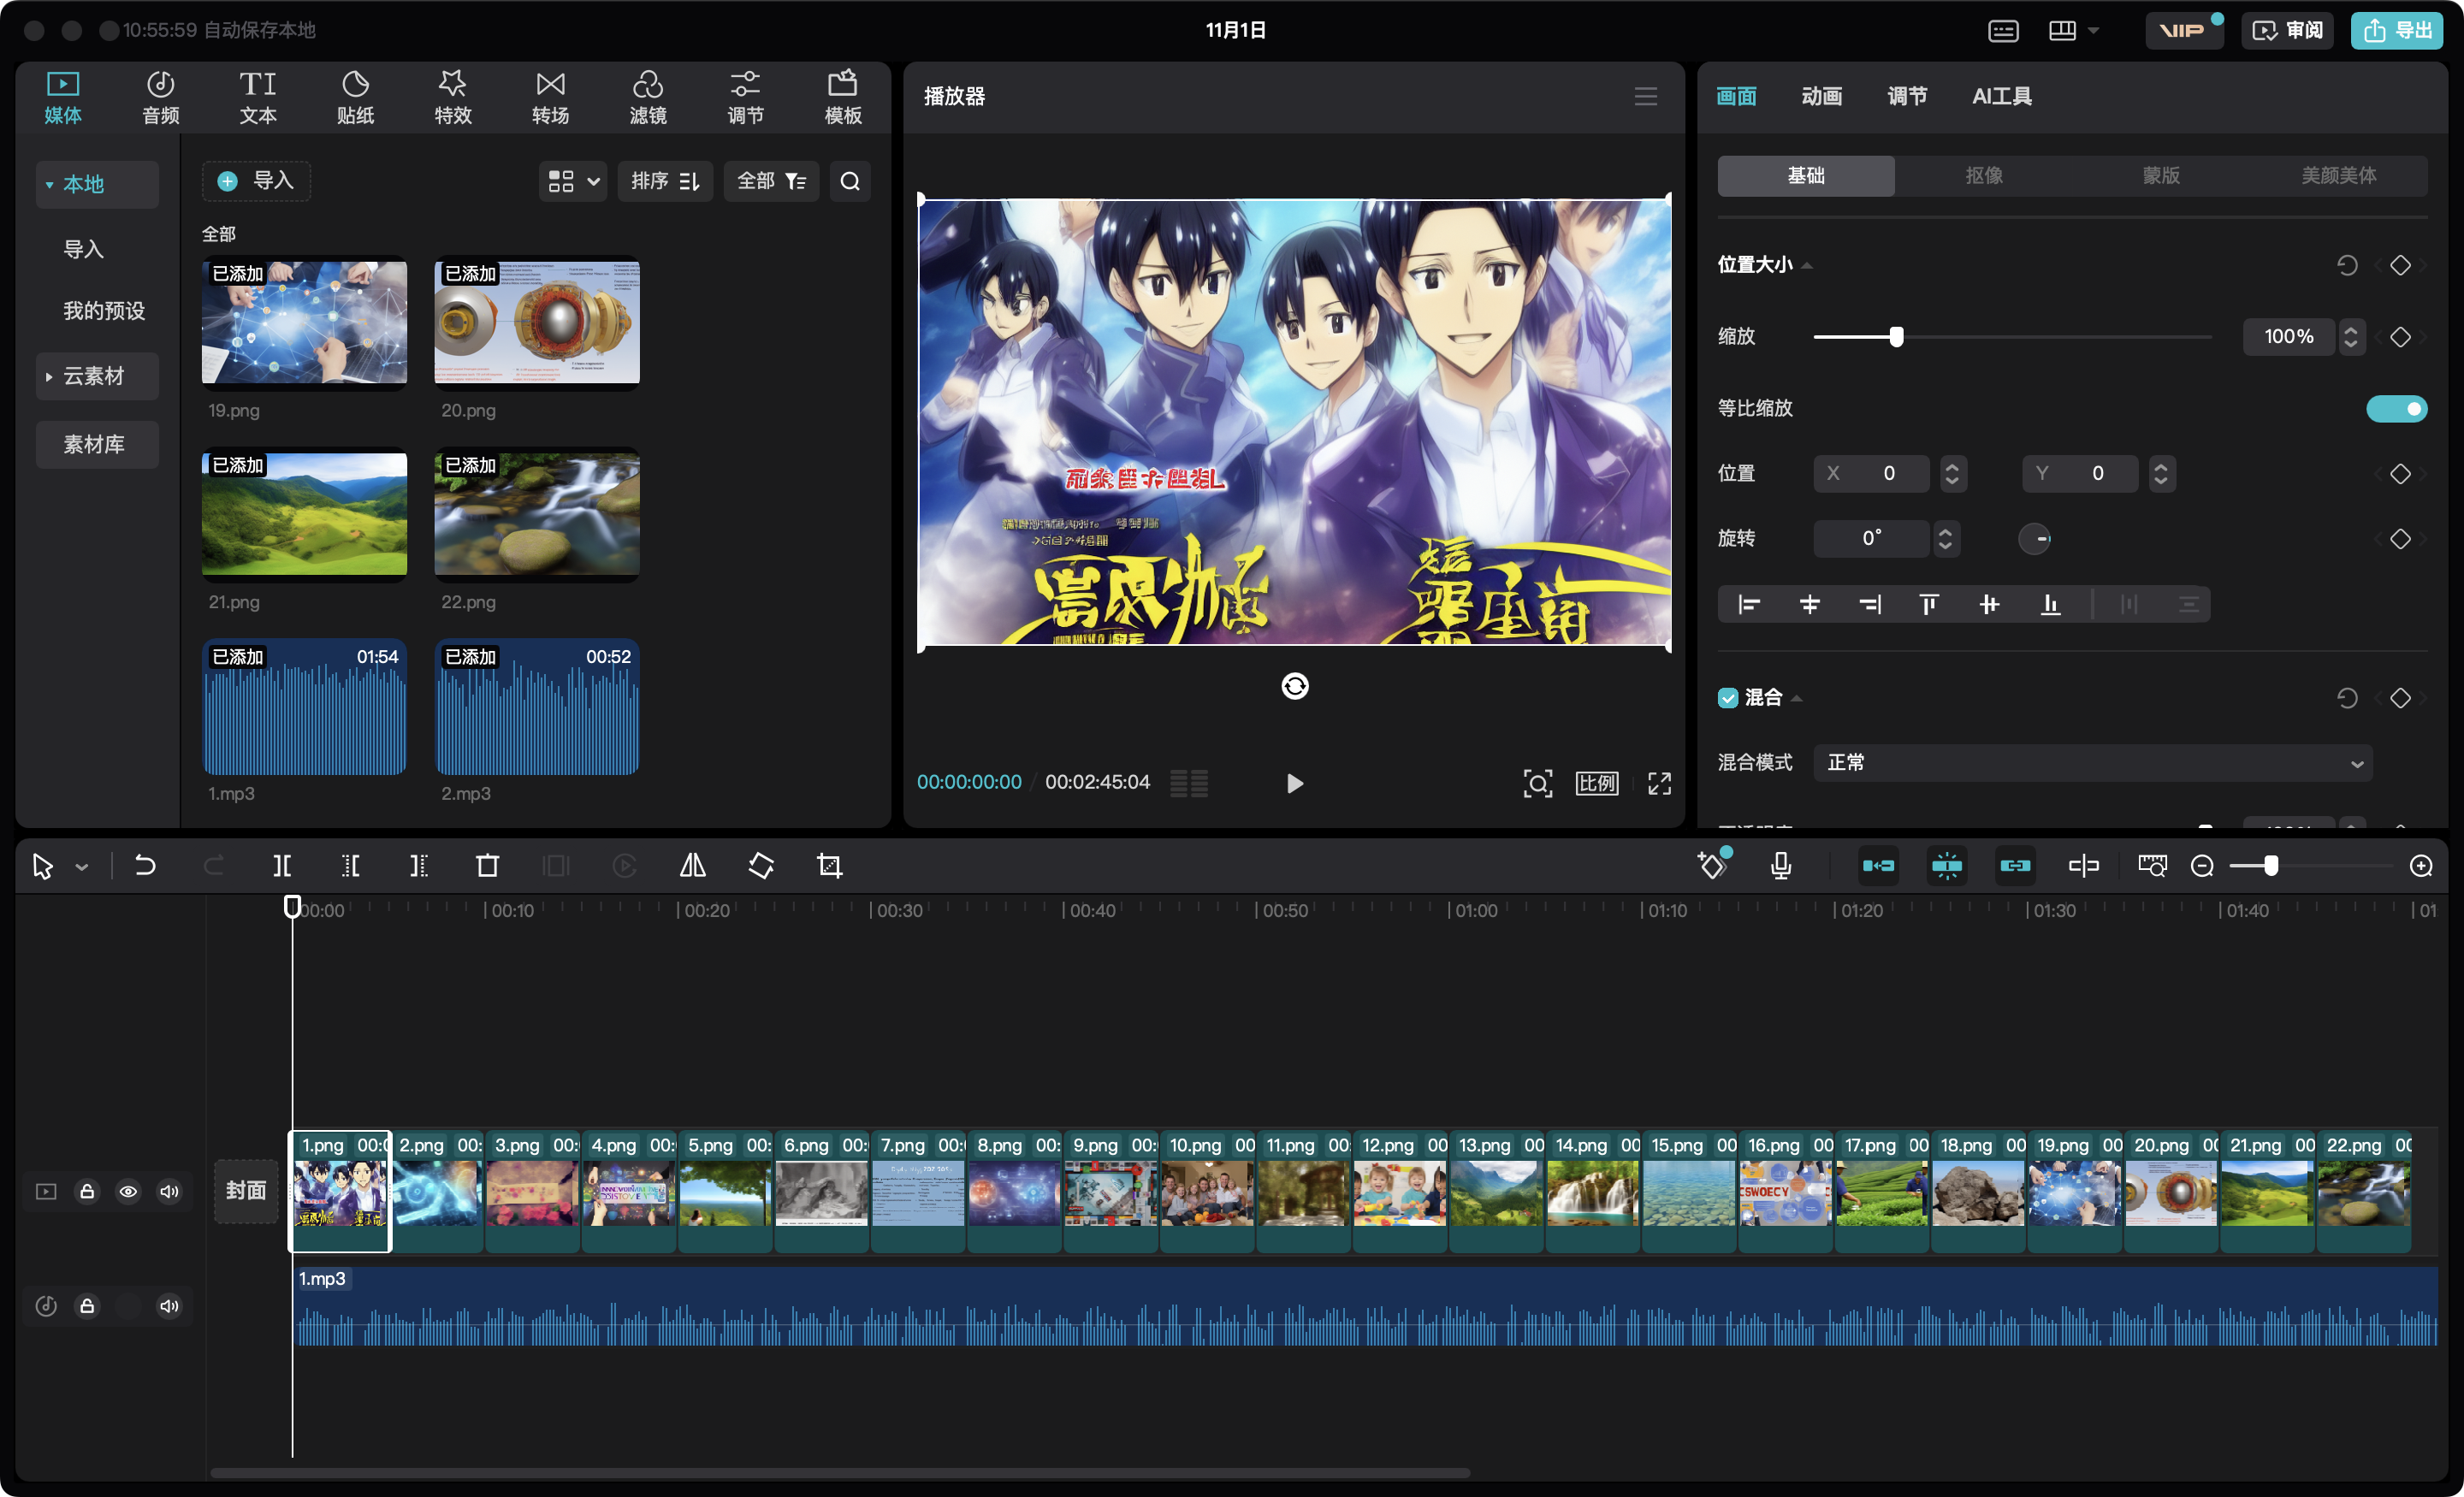Toggle the 等比缩放 uniform scale switch
The image size is (2464, 1497).
pos(2396,408)
